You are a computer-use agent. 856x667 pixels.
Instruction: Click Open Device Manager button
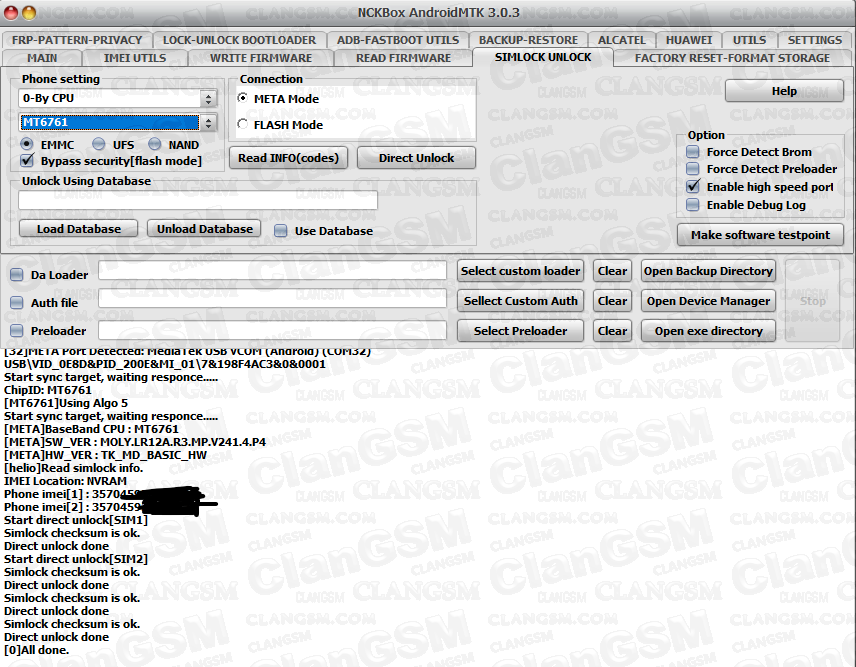708,301
